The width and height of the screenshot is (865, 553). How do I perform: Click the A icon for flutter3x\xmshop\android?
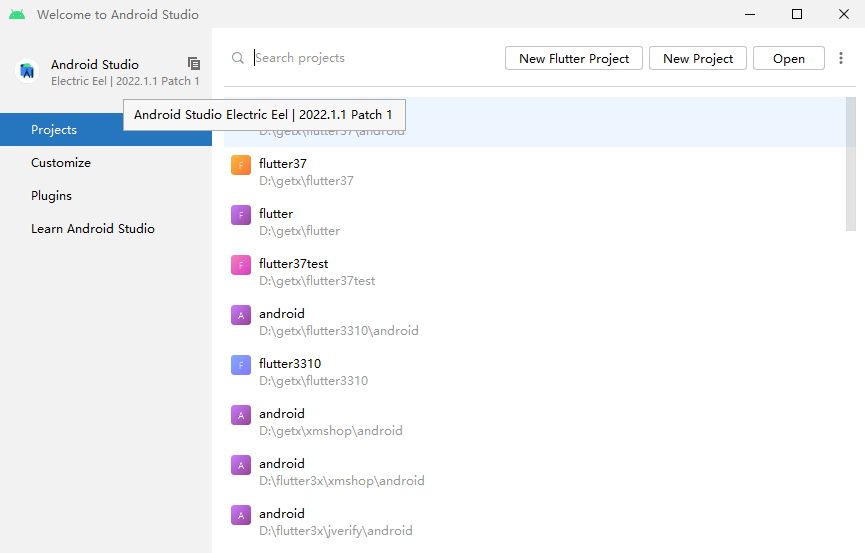(241, 465)
